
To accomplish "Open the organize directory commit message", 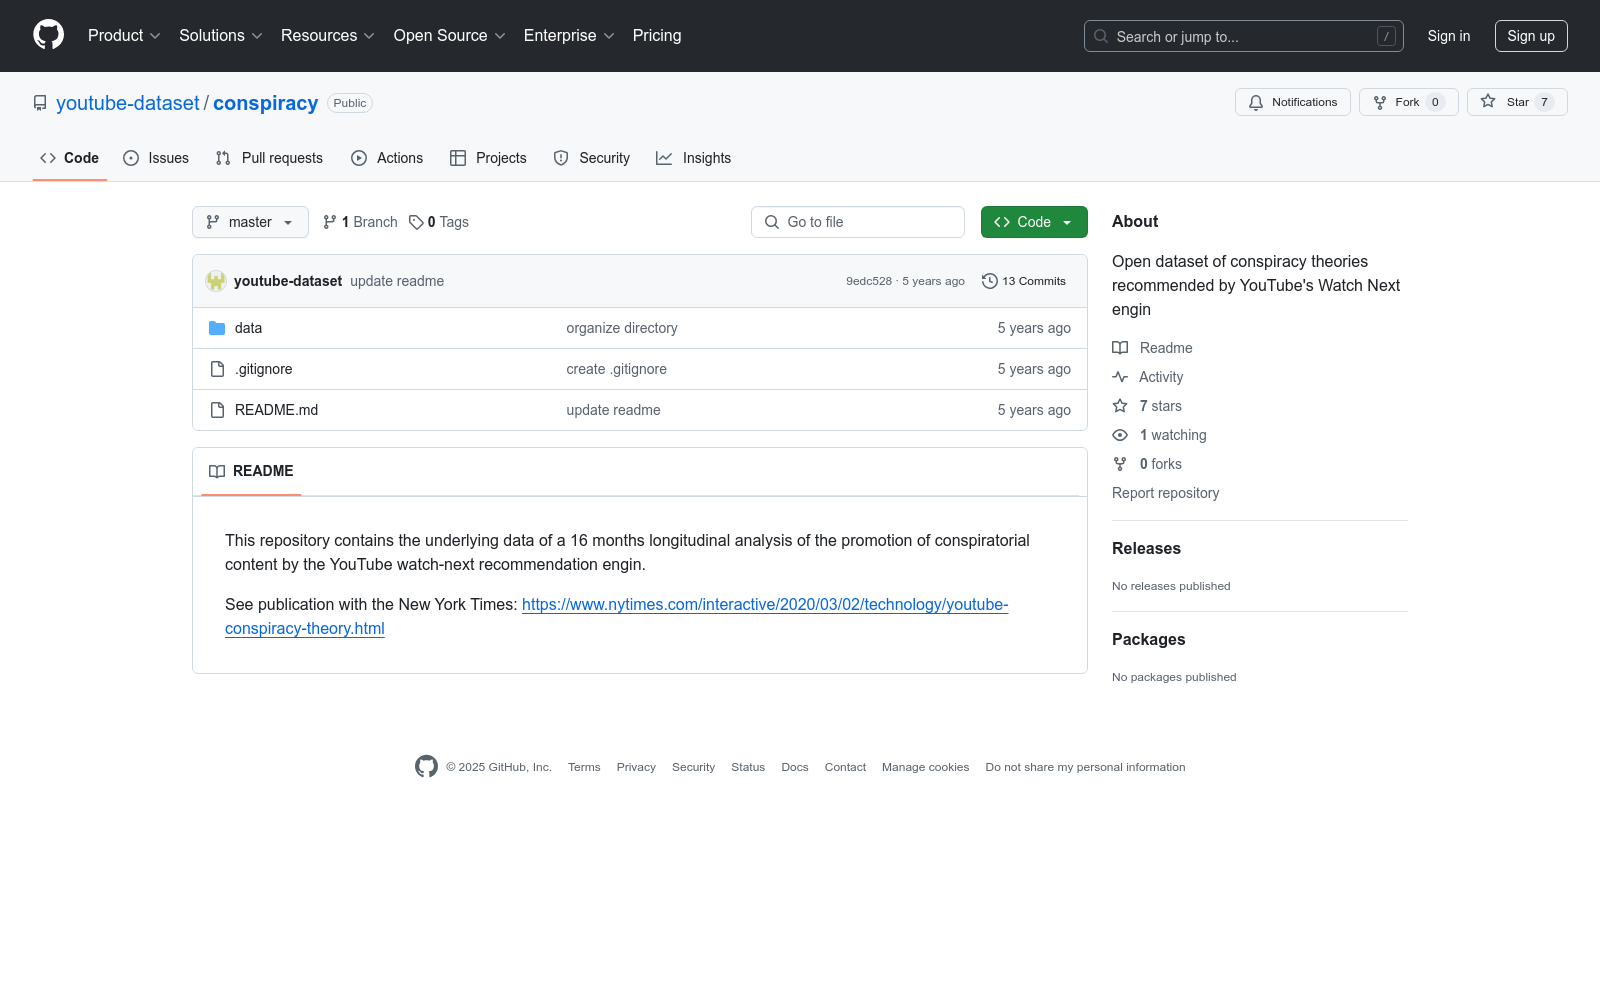I will pyautogui.click(x=622, y=328).
